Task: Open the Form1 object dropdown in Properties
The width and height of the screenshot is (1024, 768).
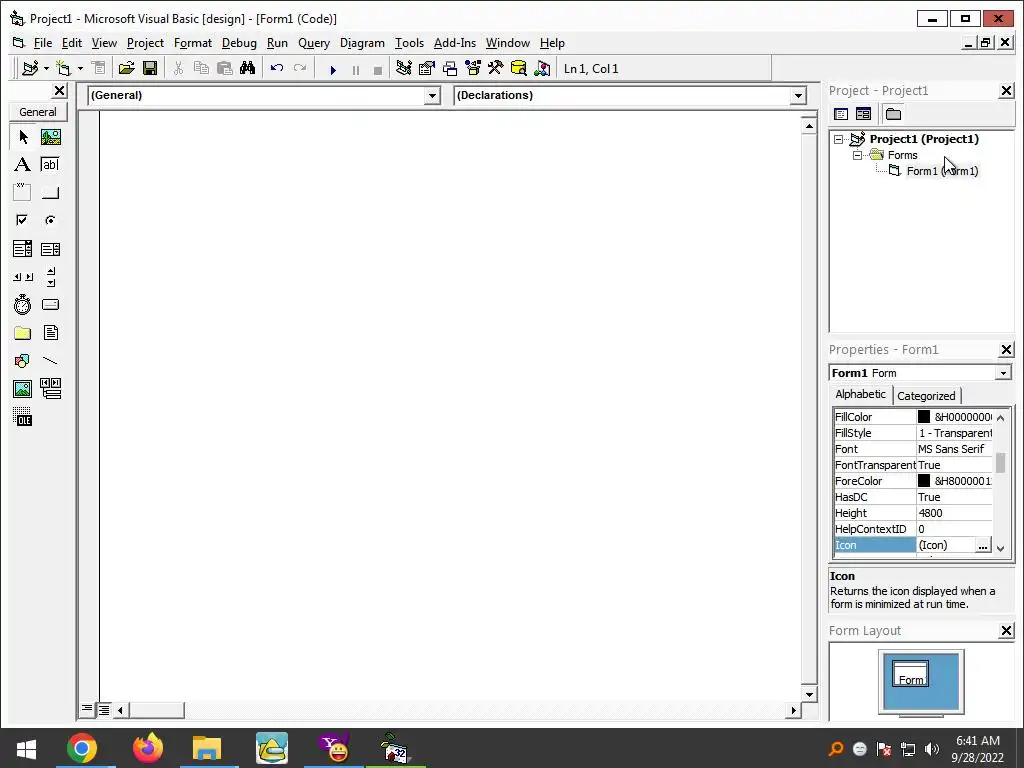Action: coord(1003,373)
